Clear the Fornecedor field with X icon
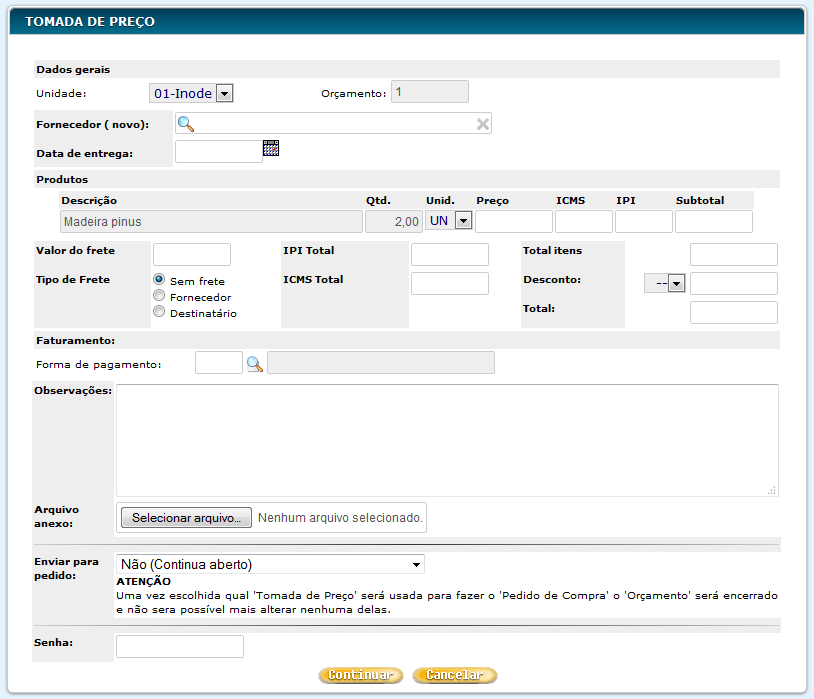 point(482,123)
